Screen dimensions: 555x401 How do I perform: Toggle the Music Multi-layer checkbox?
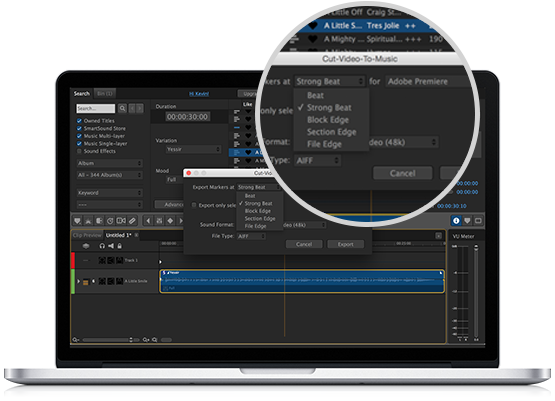pyautogui.click(x=79, y=136)
